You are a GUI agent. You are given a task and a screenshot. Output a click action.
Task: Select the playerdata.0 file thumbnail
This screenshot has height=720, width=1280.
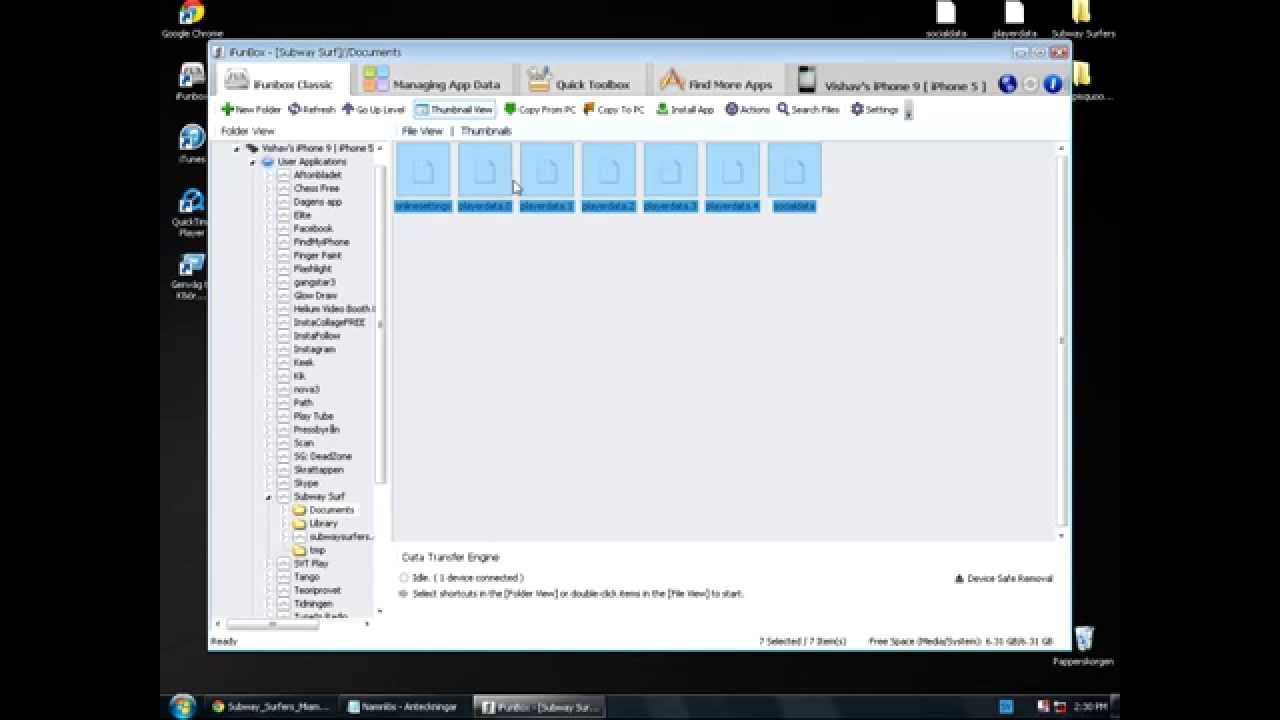click(x=485, y=178)
